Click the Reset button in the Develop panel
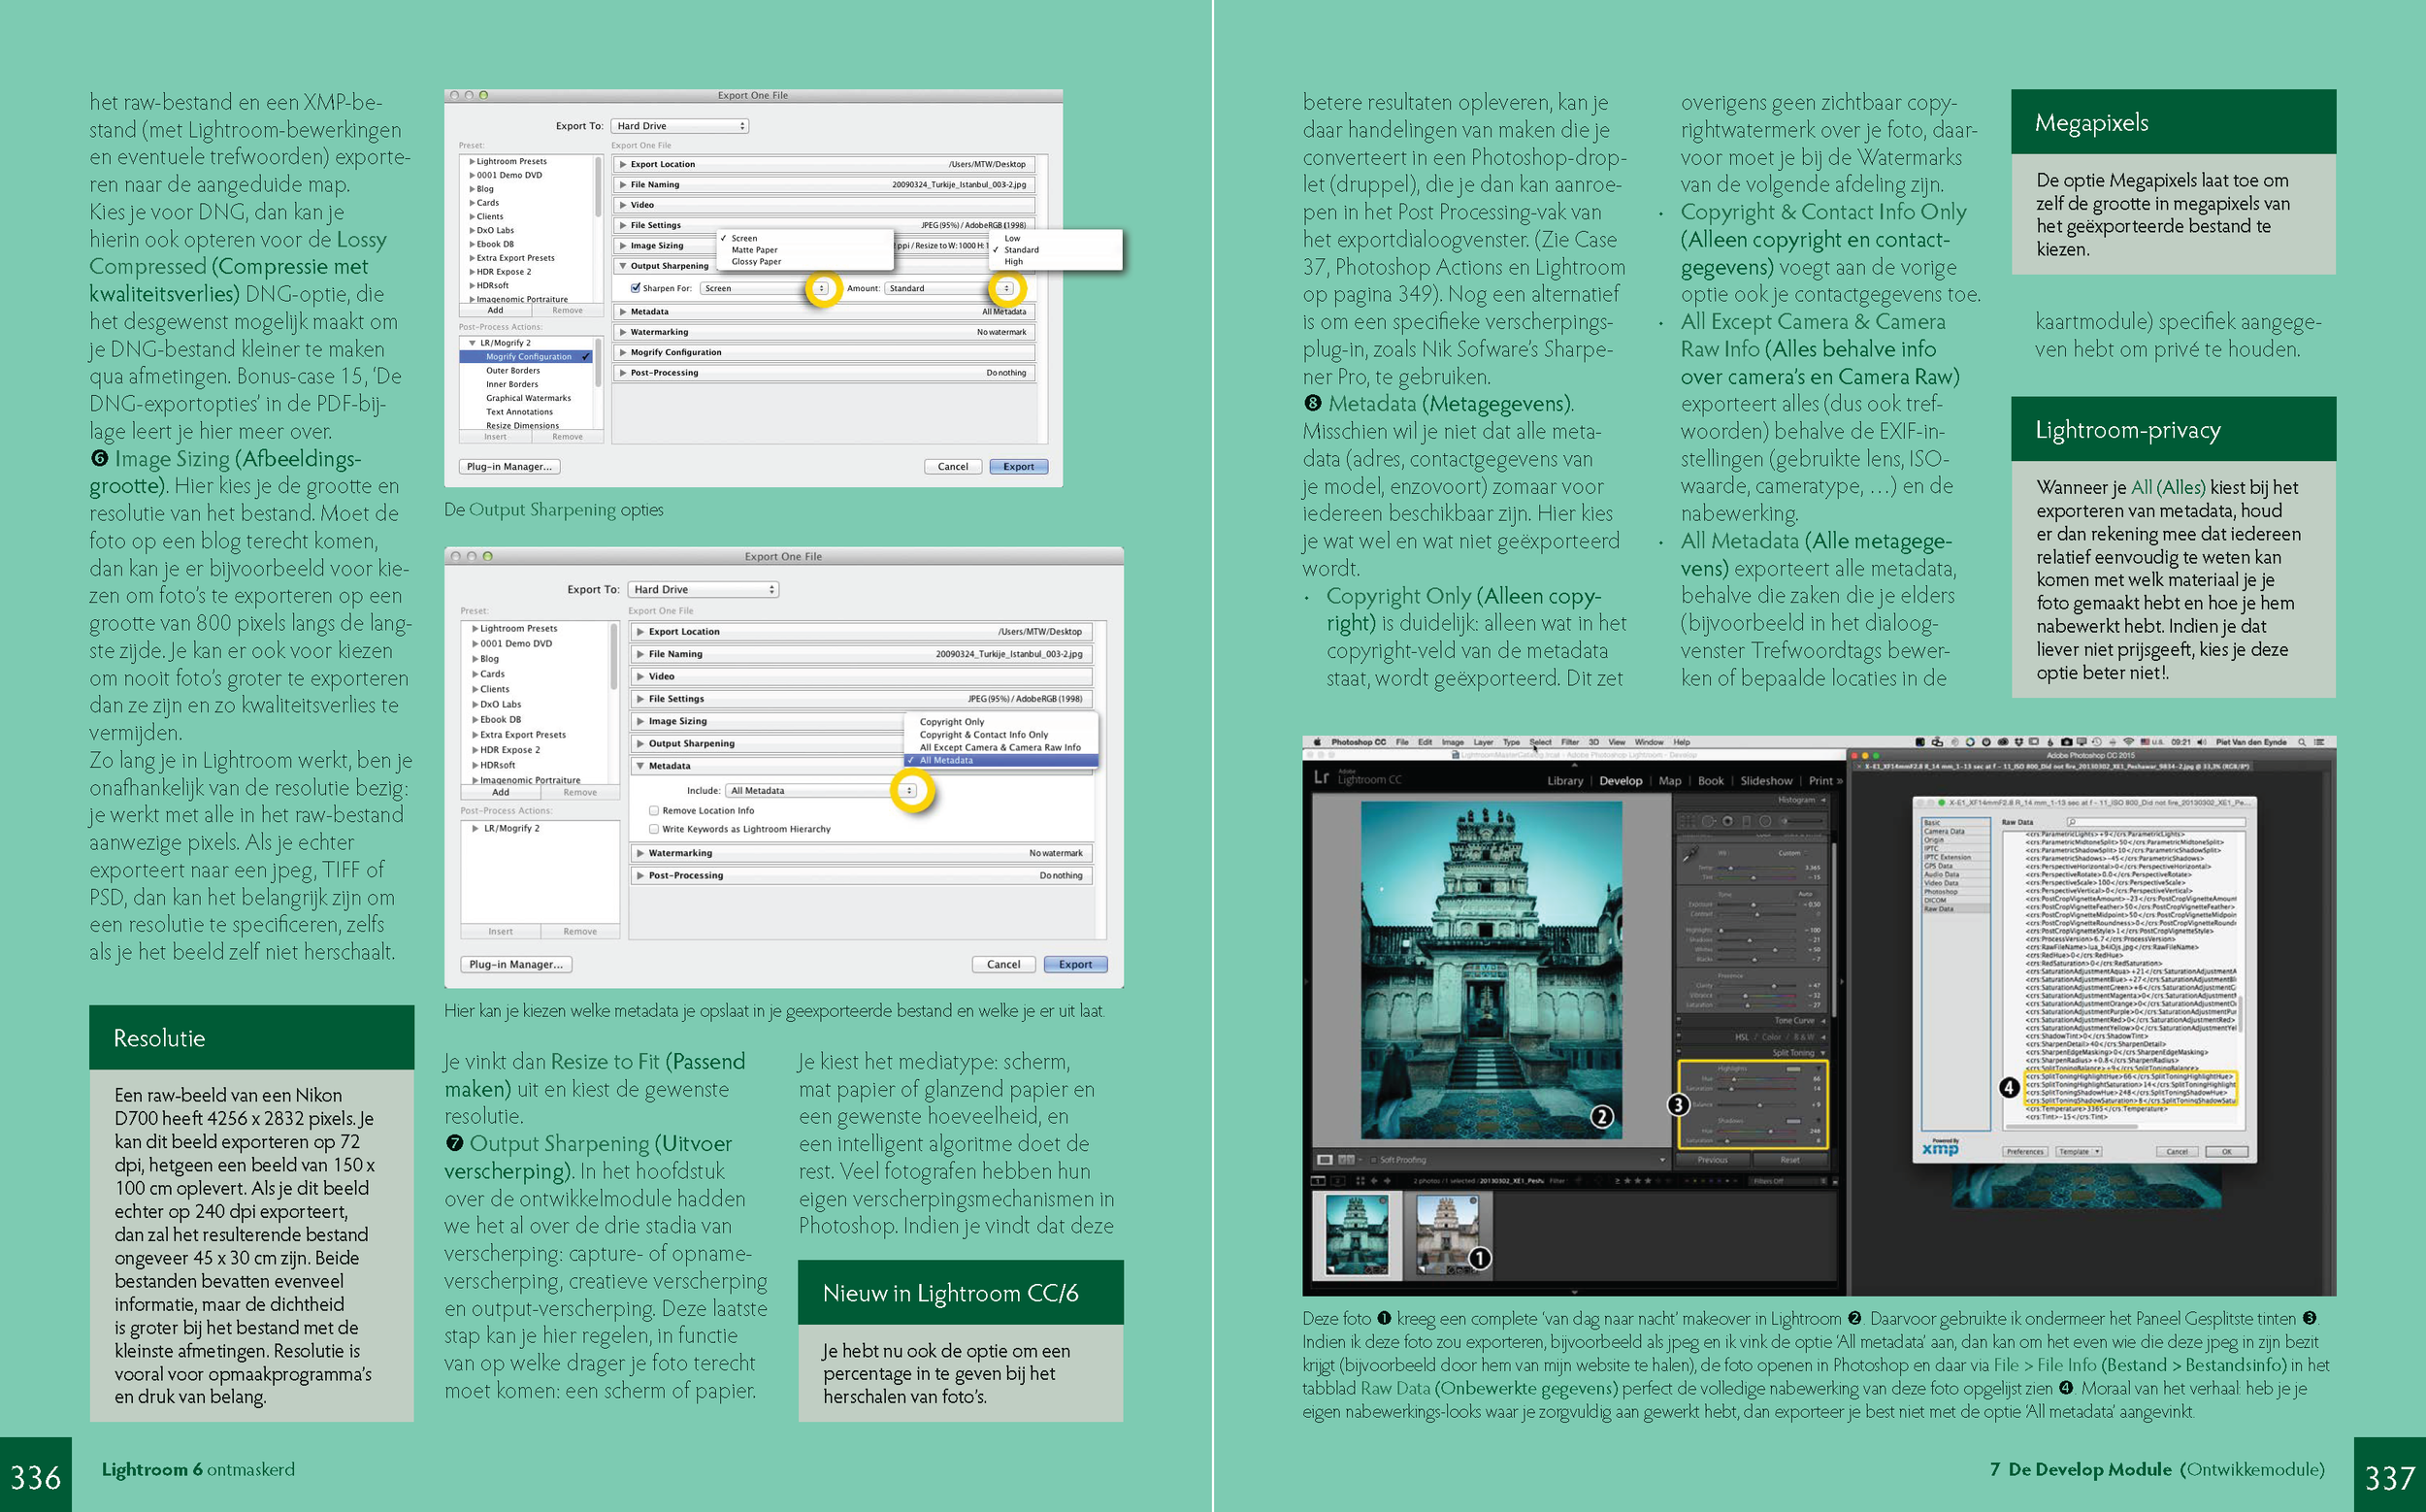Viewport: 2426px width, 1512px height. [x=1790, y=1161]
